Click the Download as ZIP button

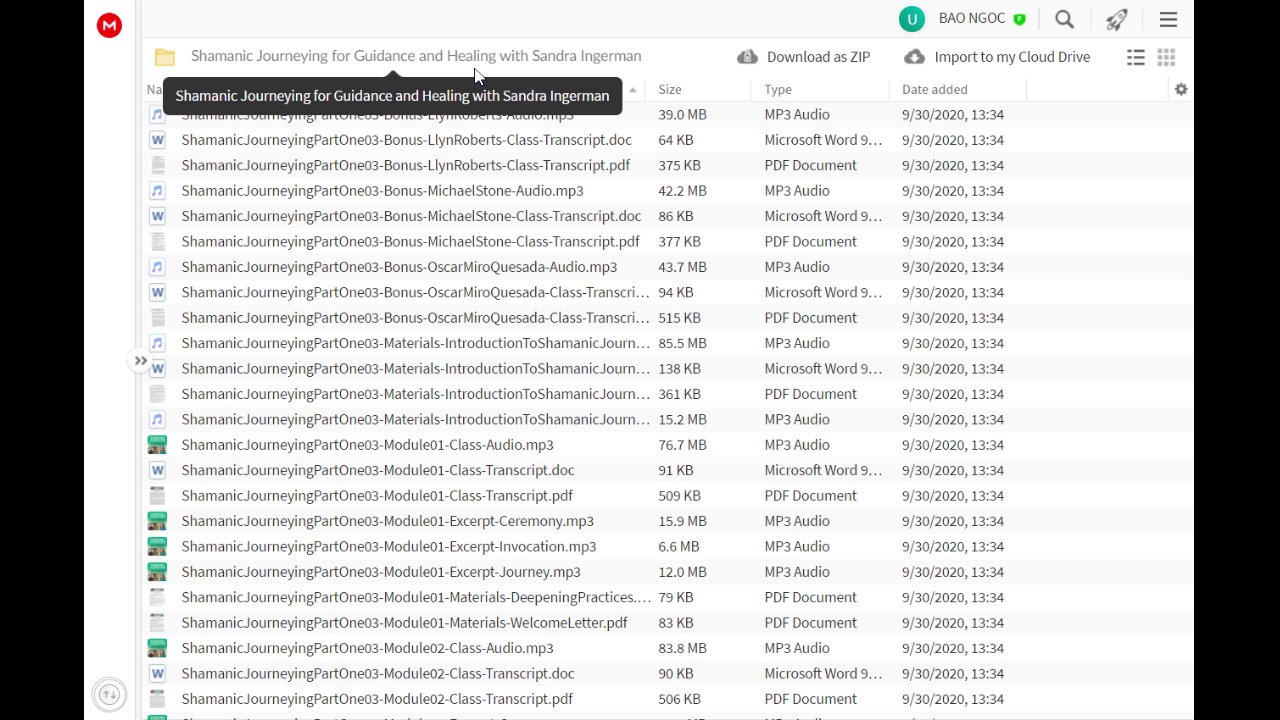point(804,57)
